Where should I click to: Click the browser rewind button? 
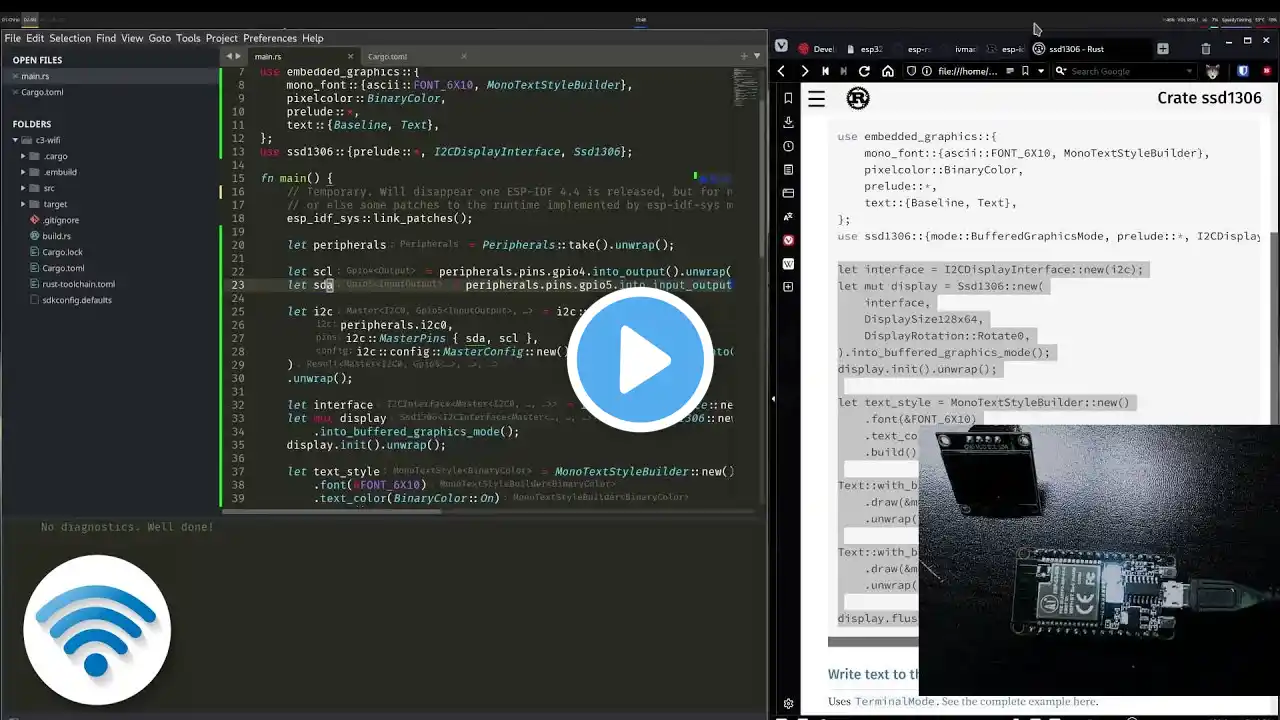click(825, 71)
